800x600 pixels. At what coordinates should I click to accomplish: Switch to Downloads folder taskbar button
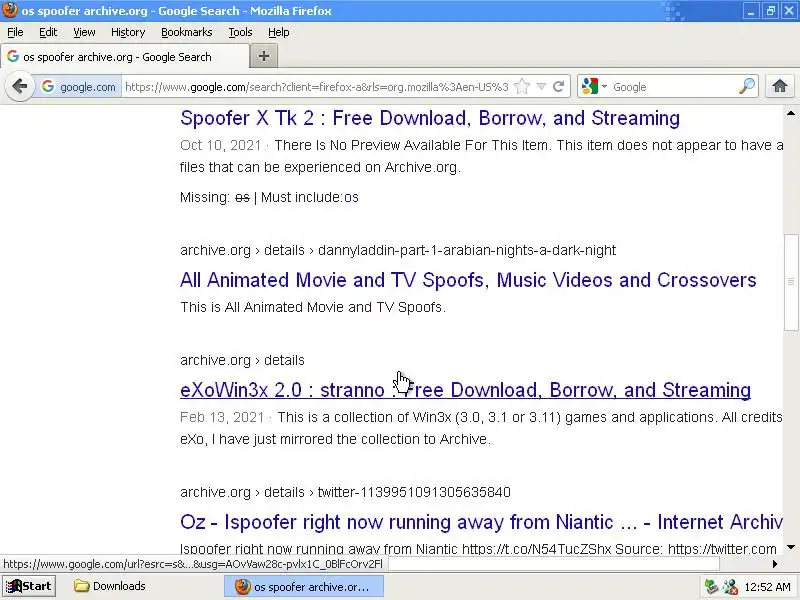[110, 586]
